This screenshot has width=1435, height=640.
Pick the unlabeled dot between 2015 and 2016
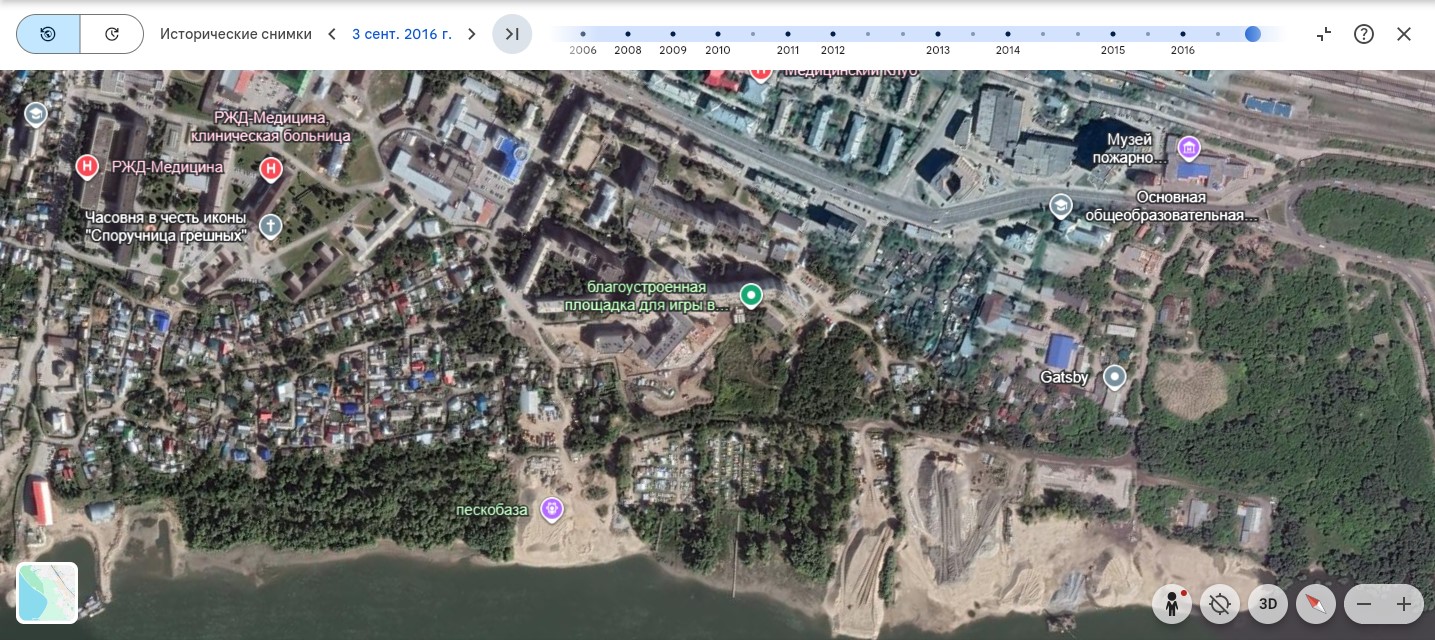click(1148, 34)
